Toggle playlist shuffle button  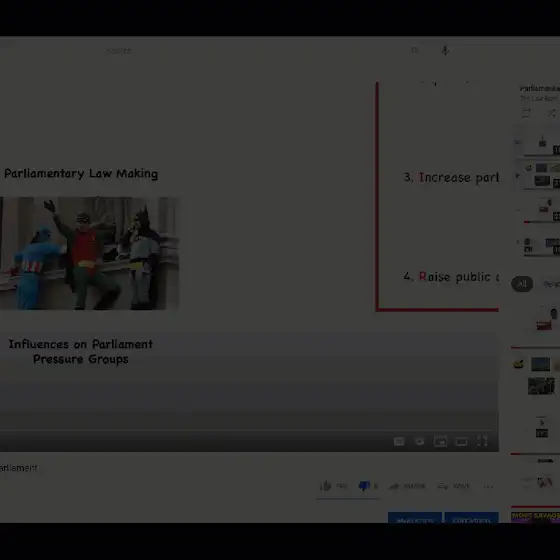coord(551,114)
